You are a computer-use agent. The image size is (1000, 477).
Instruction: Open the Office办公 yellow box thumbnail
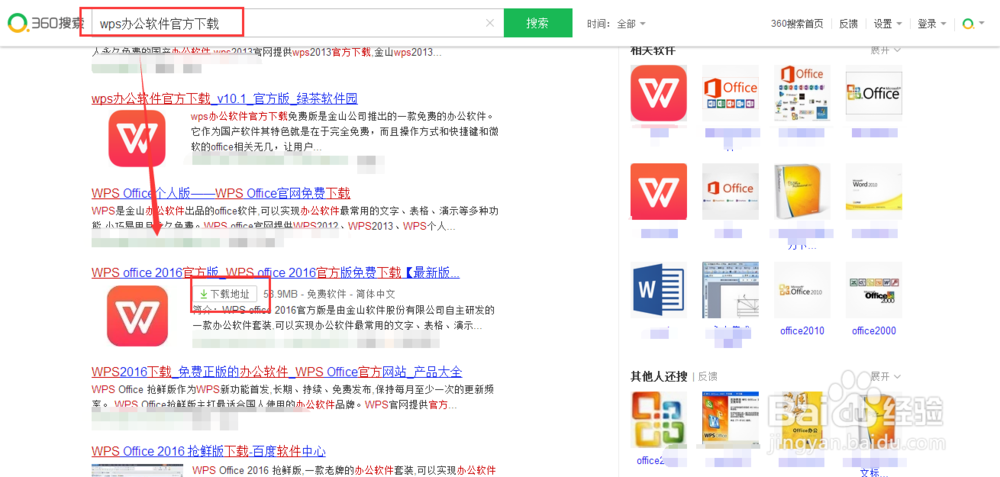click(802, 420)
